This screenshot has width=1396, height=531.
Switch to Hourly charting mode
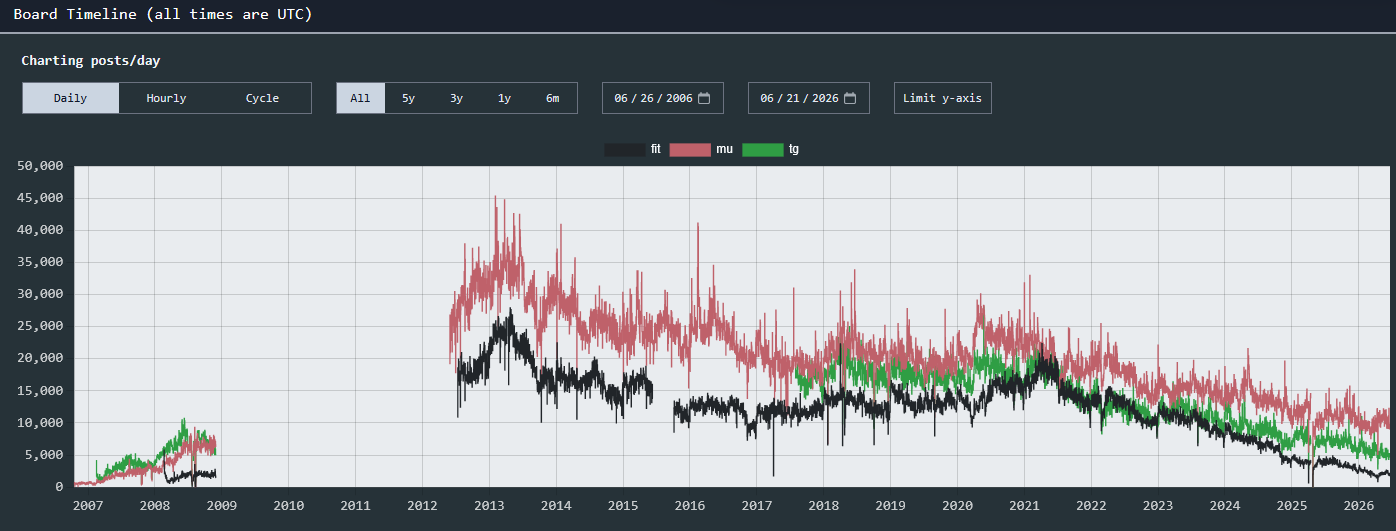[x=166, y=98]
